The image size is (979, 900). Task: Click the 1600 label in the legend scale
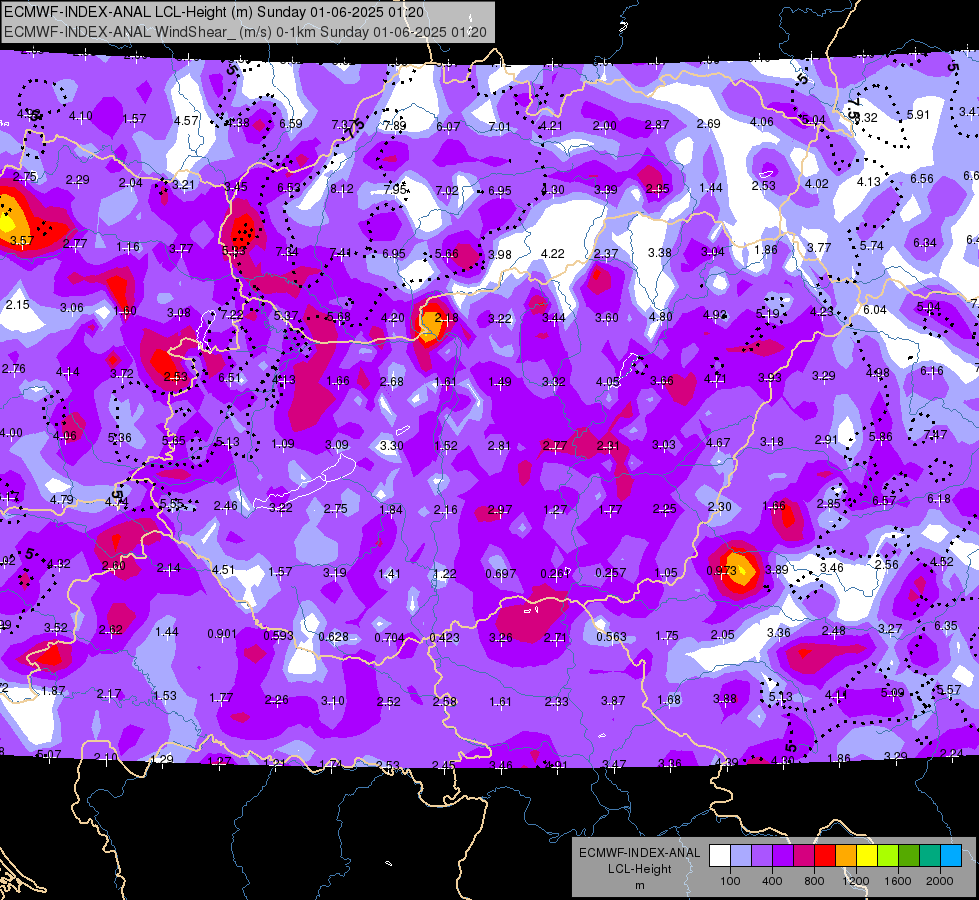coord(898,881)
